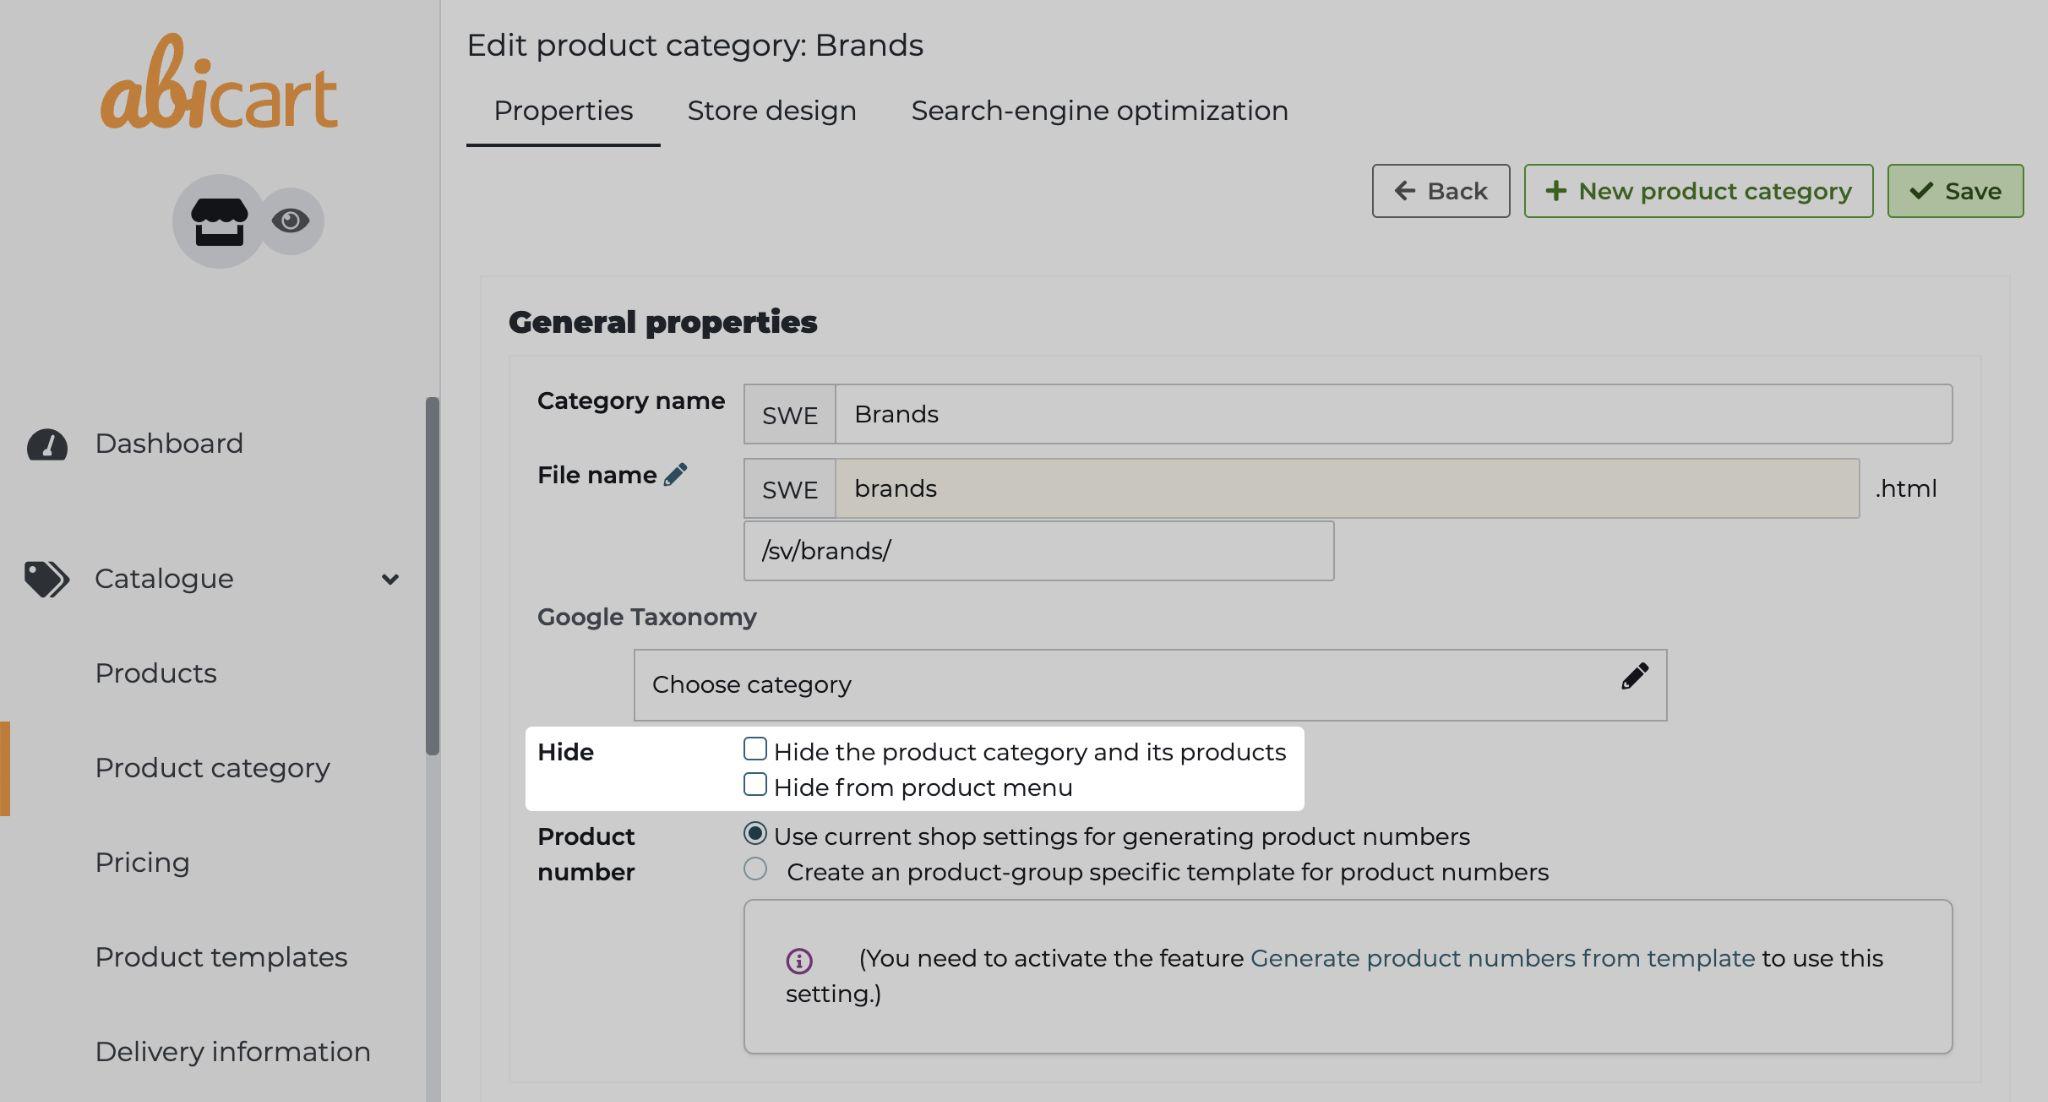Click the Category name input field
The width and height of the screenshot is (2048, 1102).
[x=1392, y=414]
